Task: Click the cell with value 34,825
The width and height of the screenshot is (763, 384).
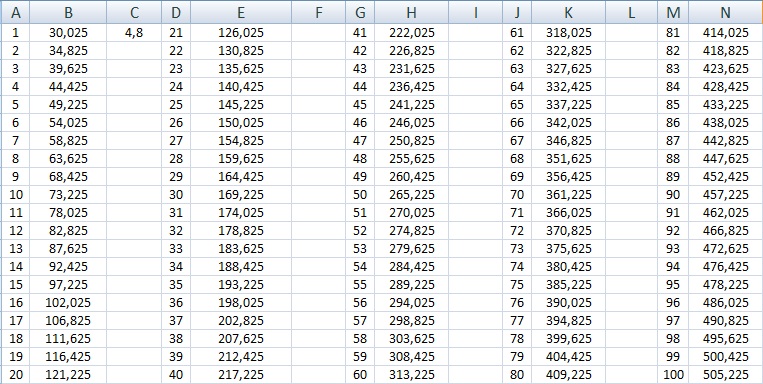Action: point(68,51)
